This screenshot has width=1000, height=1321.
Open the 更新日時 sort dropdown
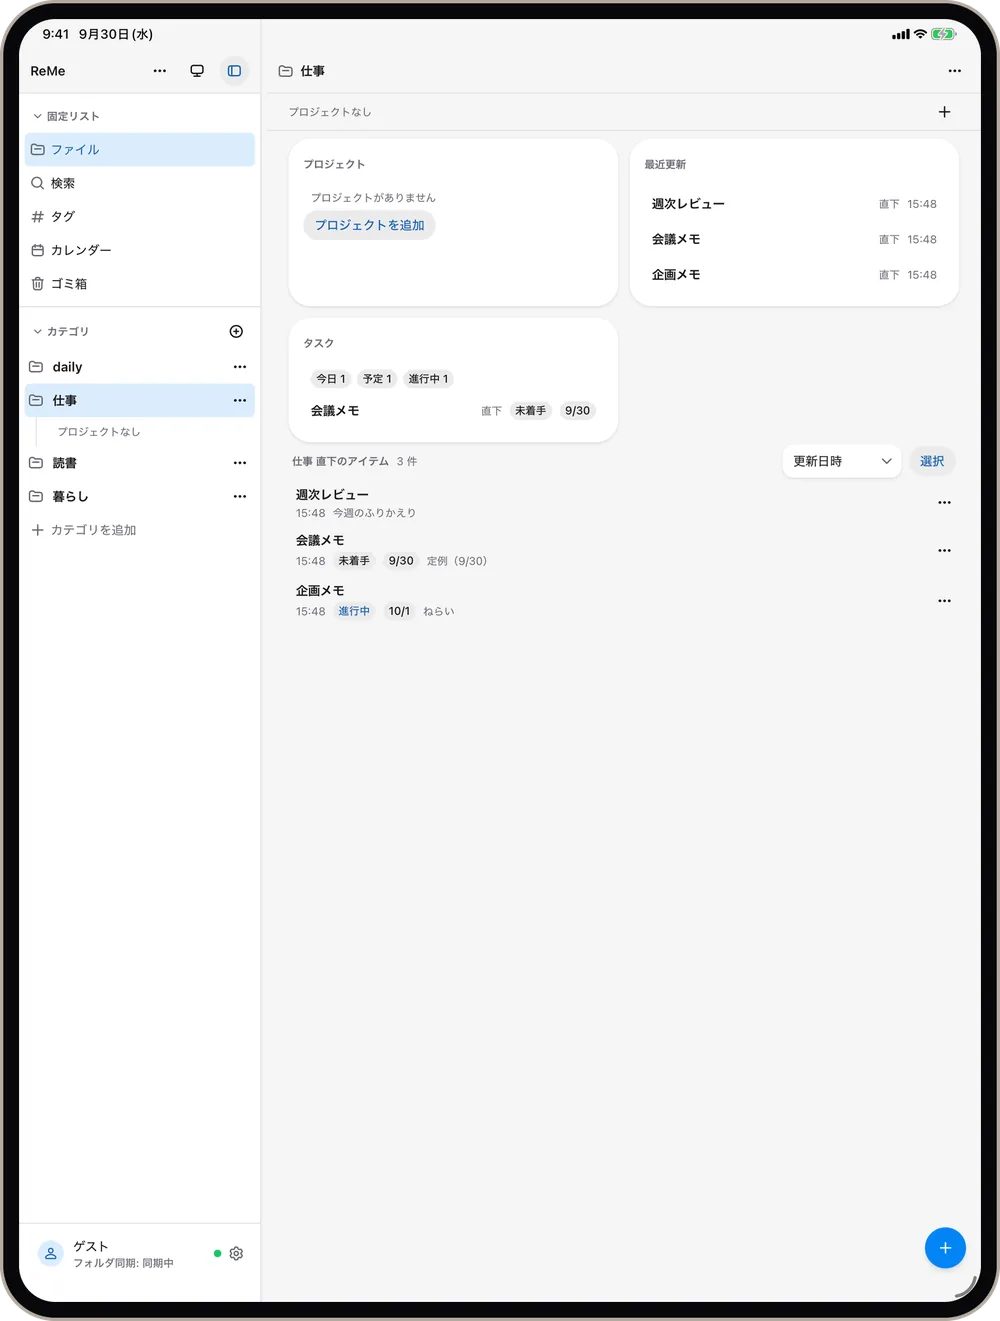(842, 461)
